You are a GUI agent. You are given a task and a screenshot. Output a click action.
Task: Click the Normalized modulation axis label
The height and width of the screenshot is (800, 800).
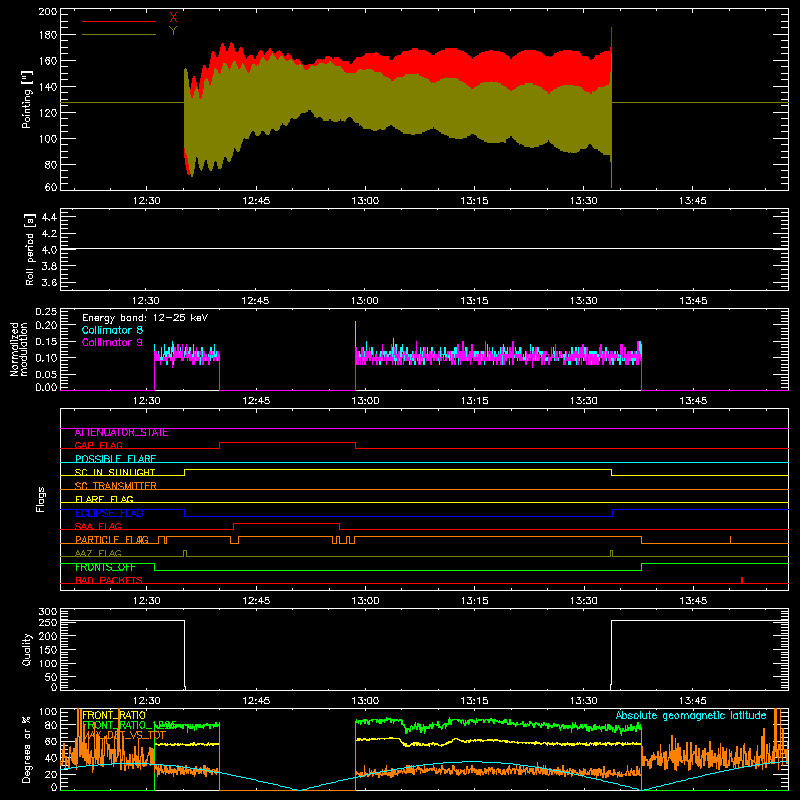pos(20,349)
